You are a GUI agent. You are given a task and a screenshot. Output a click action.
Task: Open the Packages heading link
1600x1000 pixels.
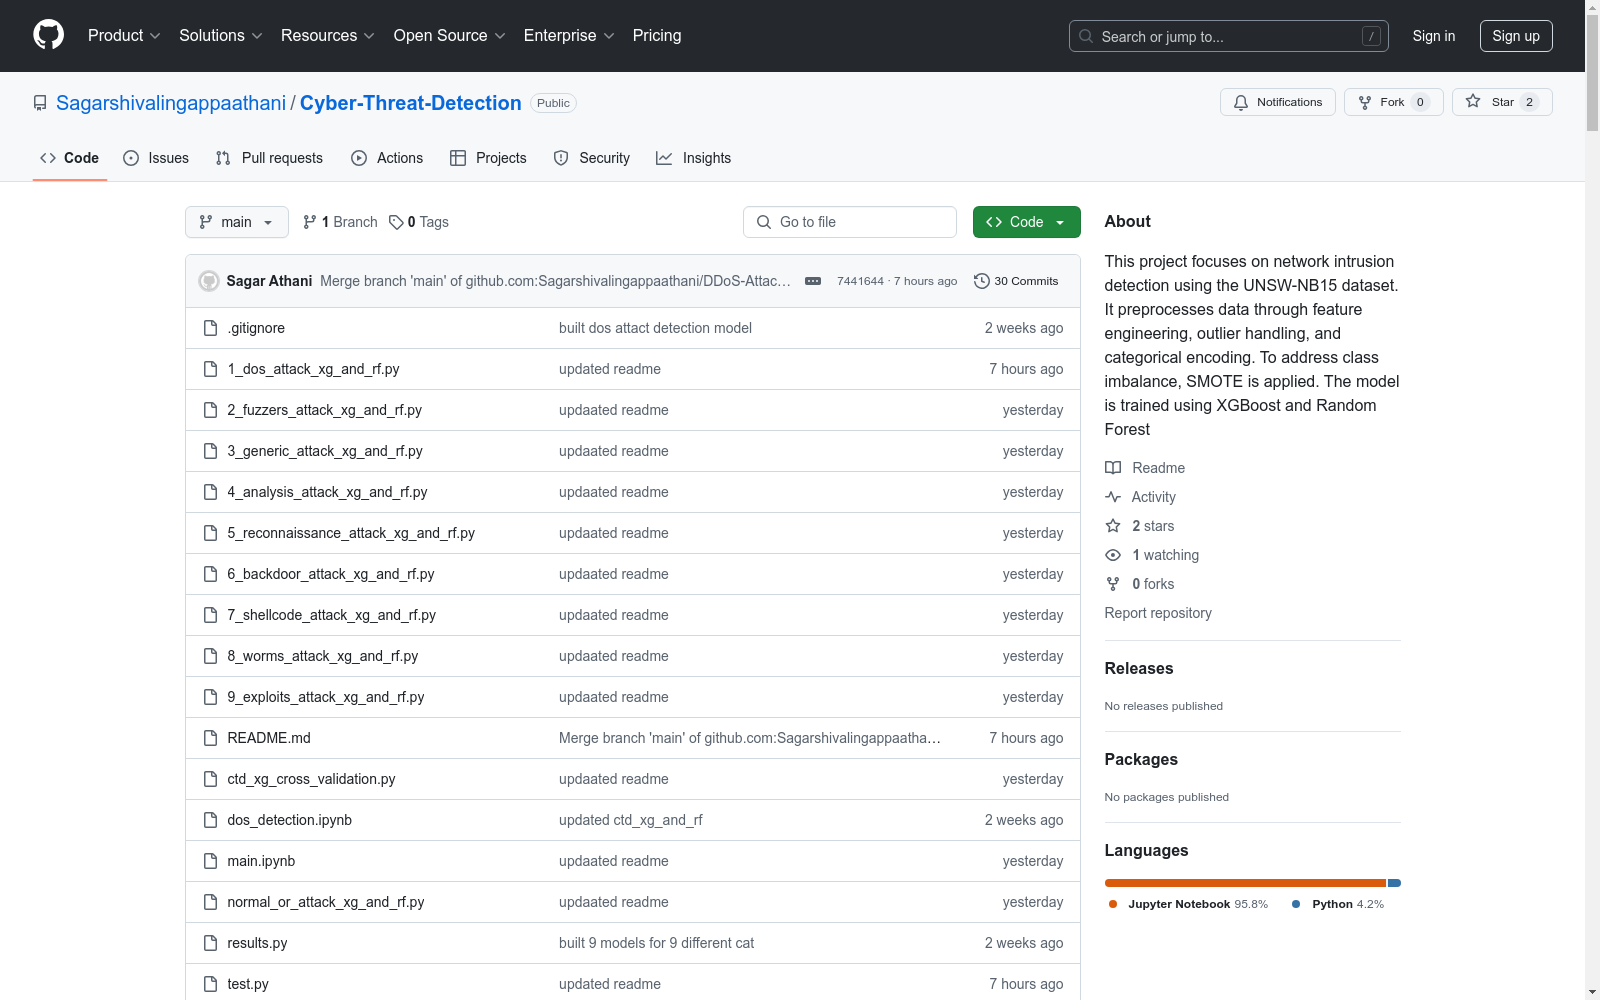pyautogui.click(x=1141, y=759)
